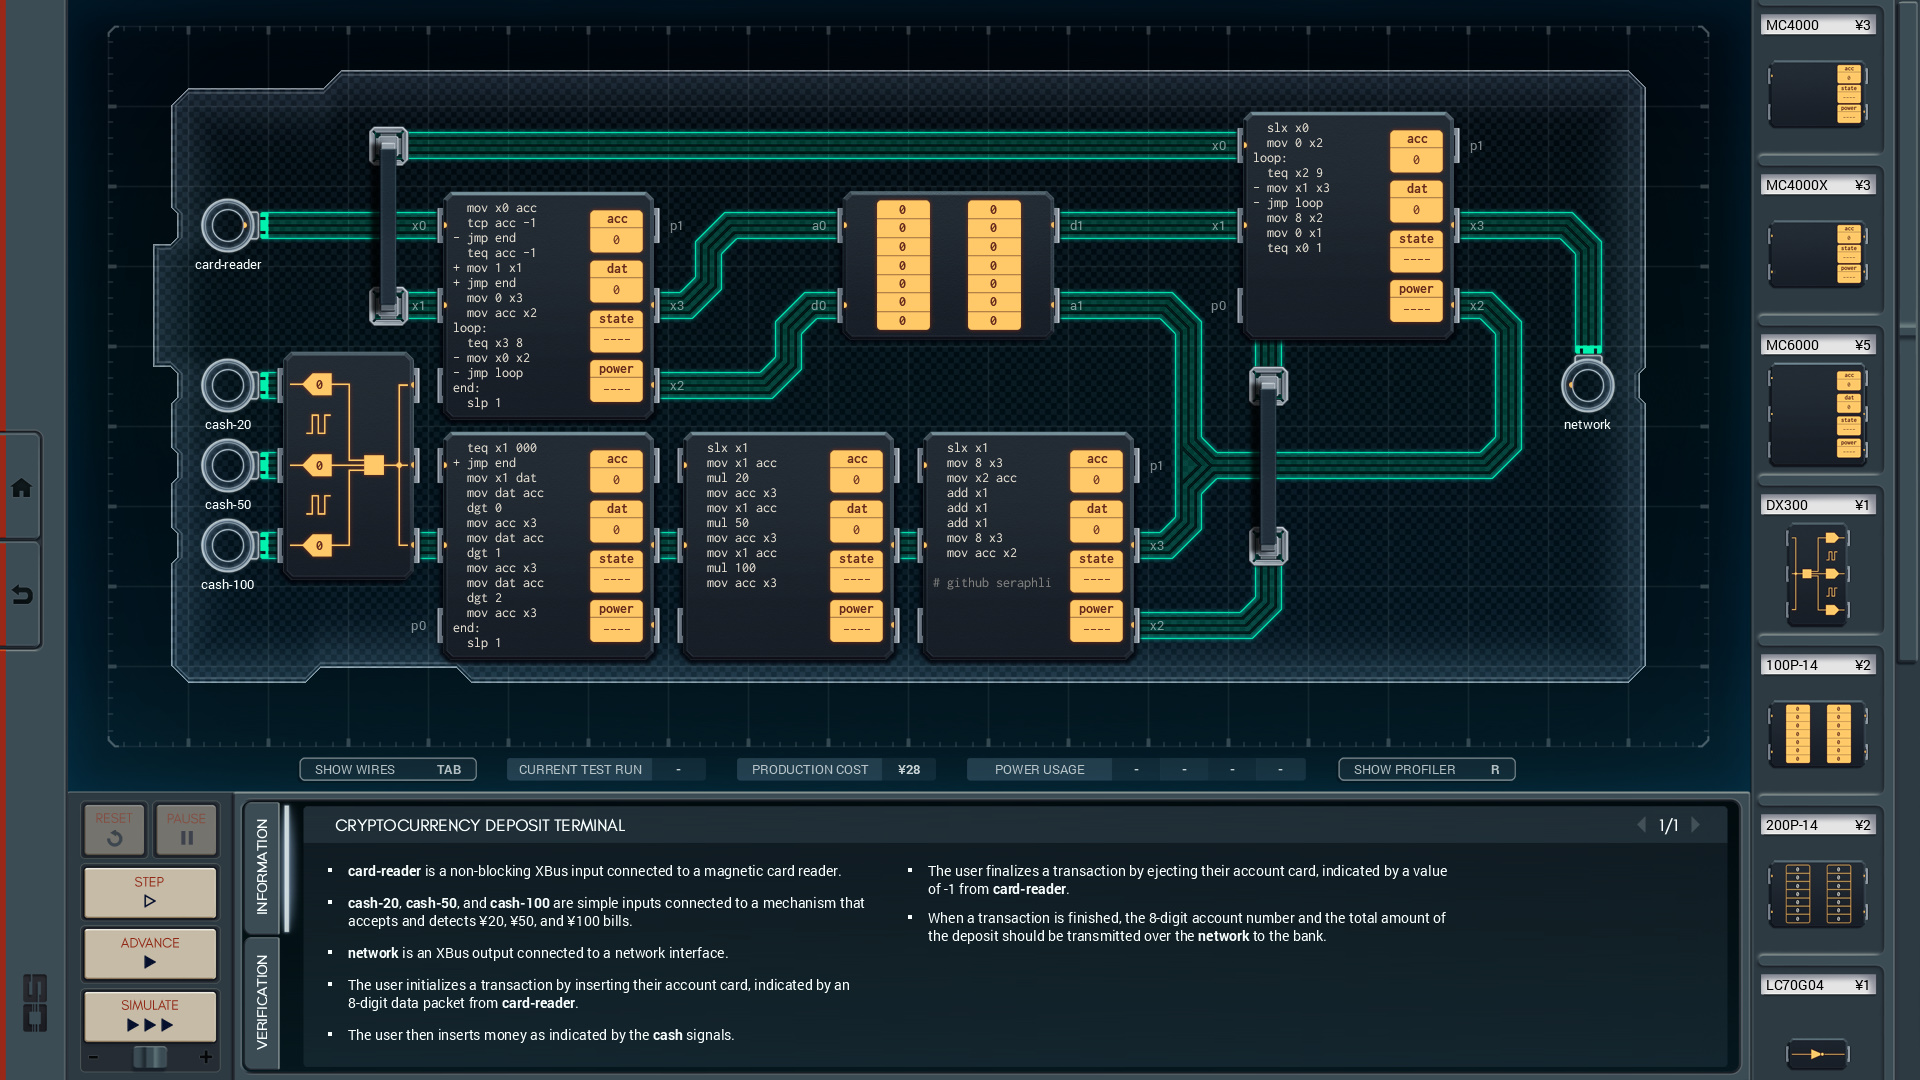The width and height of the screenshot is (1920, 1080).
Task: Pick the MC4000 microcontroller part
Action: [1817, 94]
